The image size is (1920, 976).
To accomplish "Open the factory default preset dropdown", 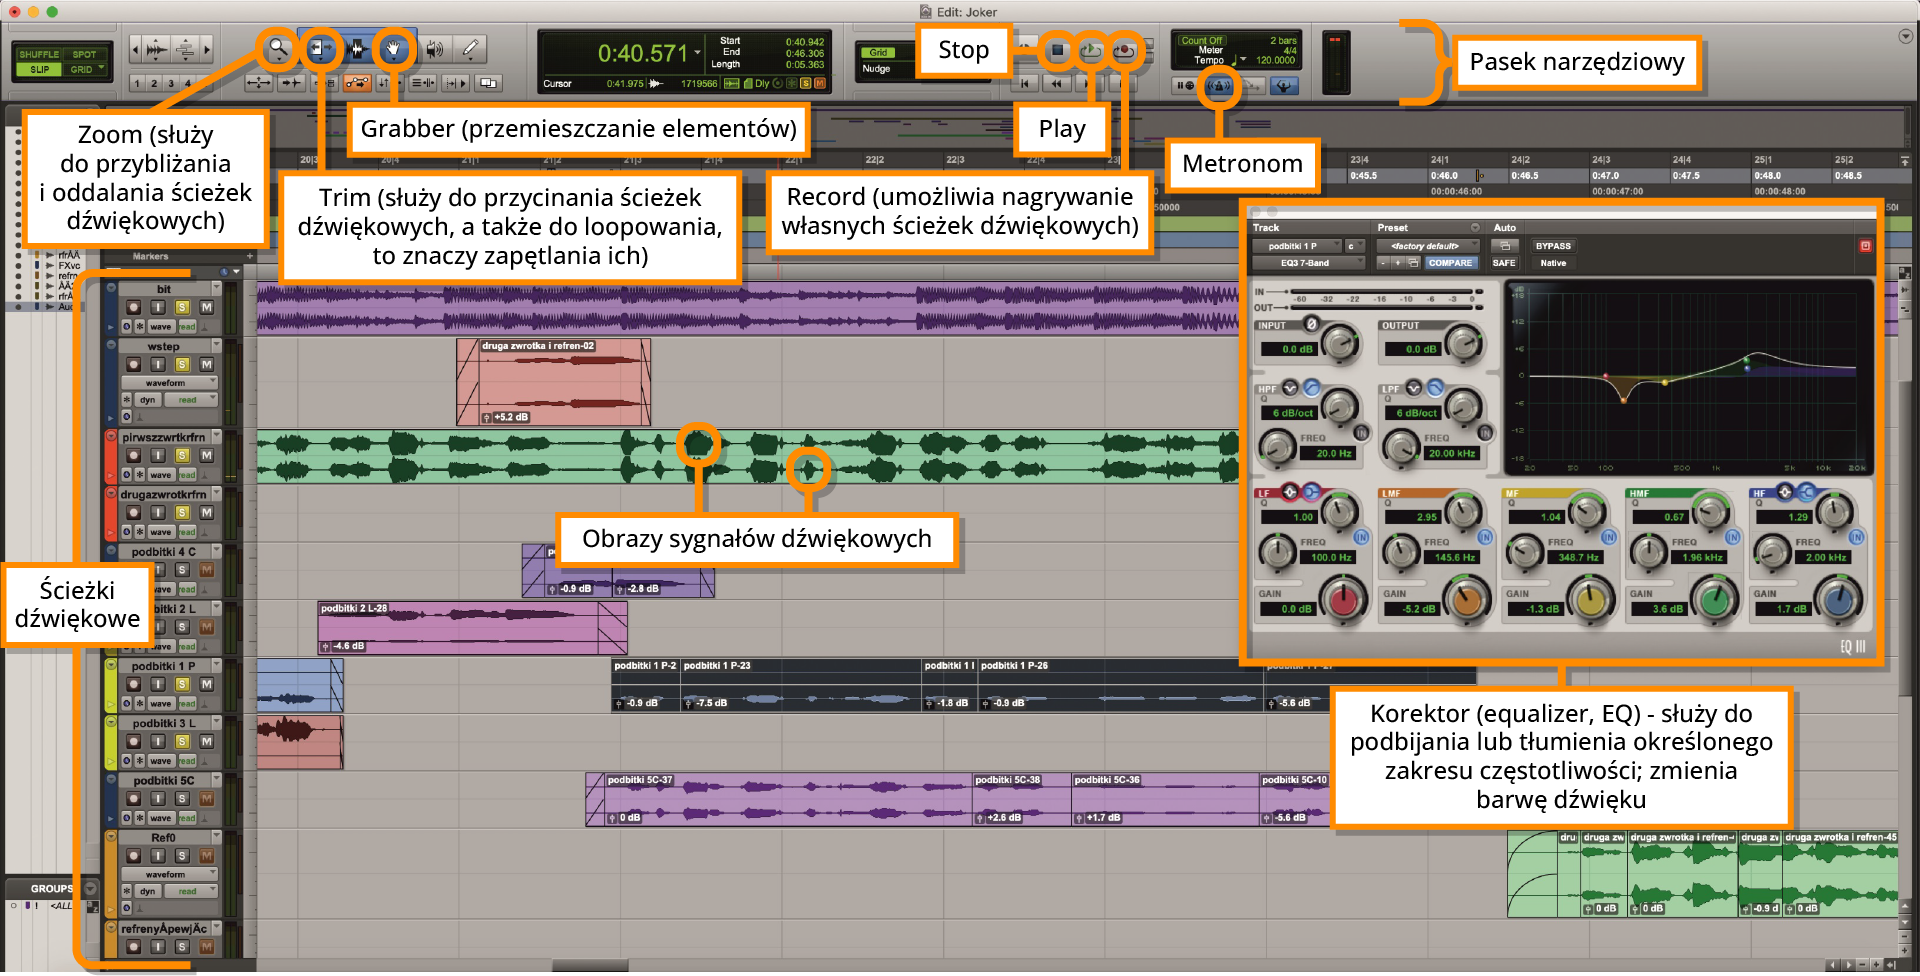I will click(x=1426, y=246).
